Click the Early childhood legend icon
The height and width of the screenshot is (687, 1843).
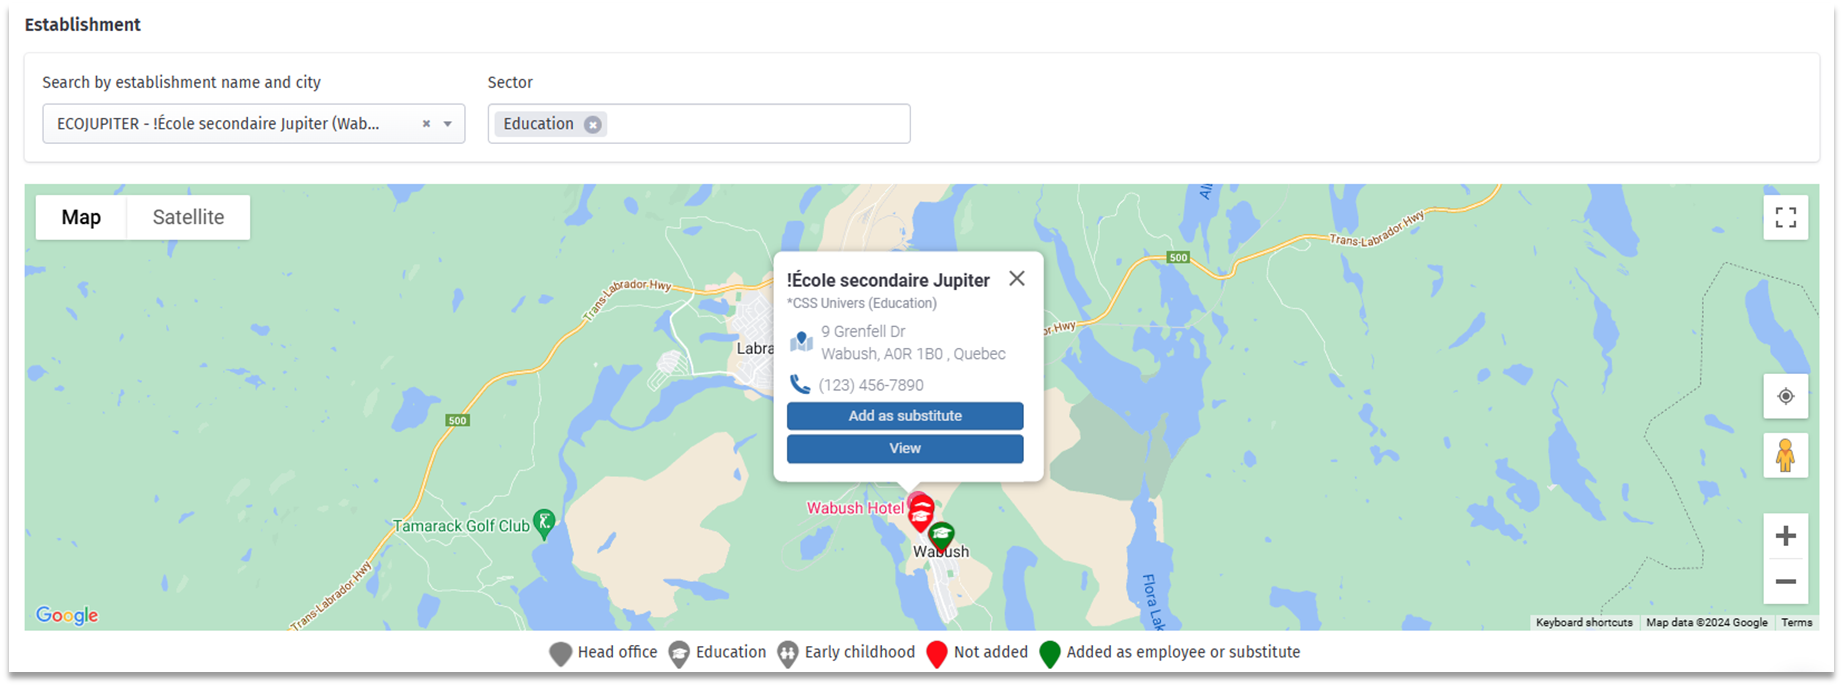788,654
